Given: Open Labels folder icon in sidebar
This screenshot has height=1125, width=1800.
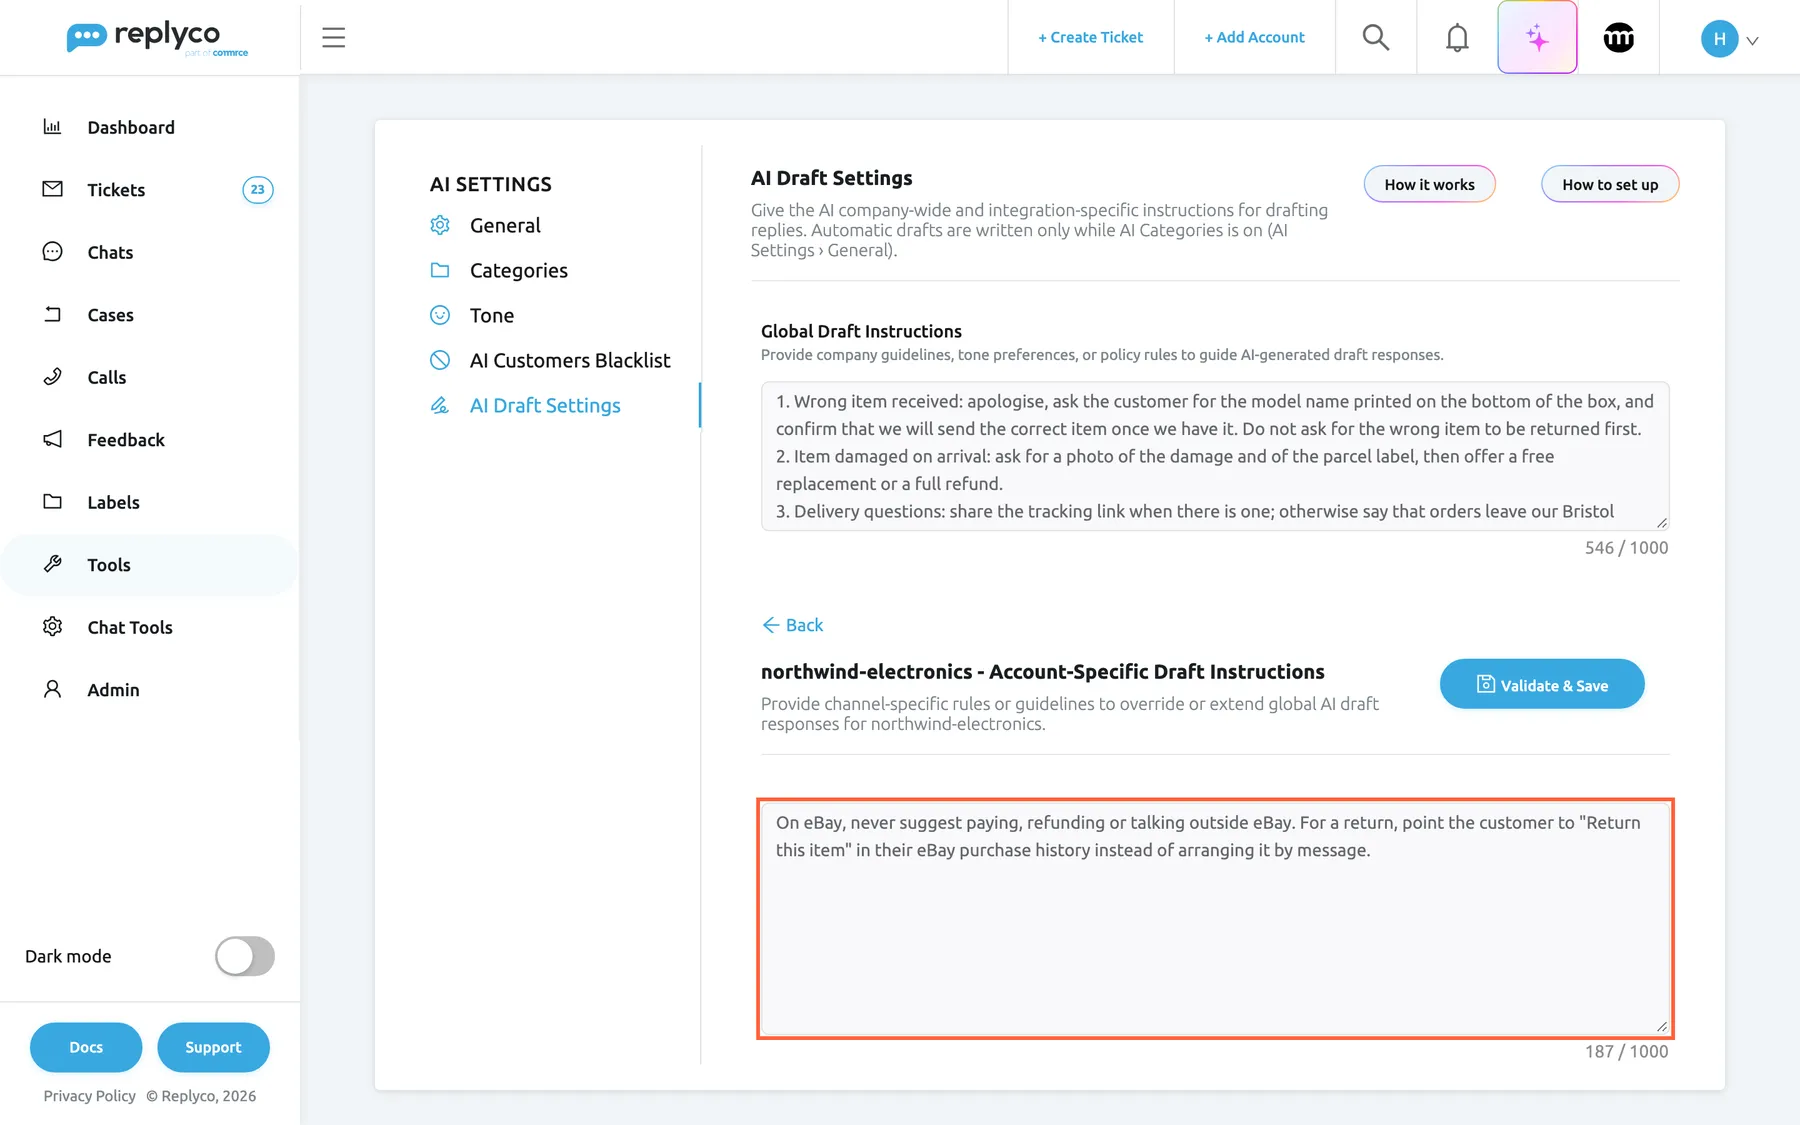Looking at the screenshot, I should point(53,502).
